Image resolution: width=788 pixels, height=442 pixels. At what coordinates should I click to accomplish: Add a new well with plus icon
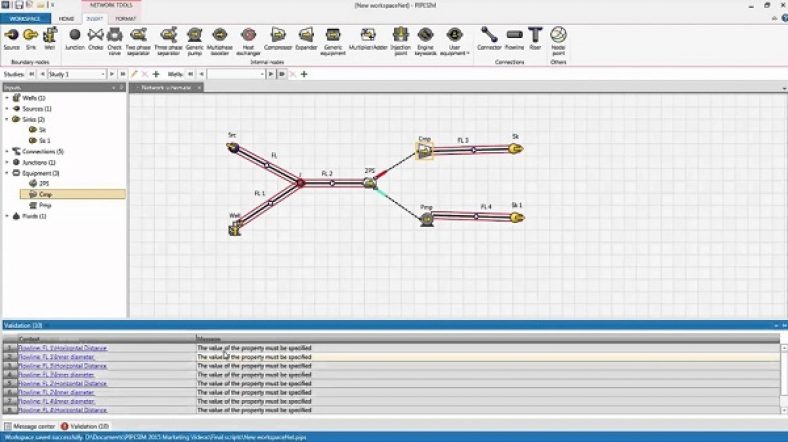click(x=304, y=74)
